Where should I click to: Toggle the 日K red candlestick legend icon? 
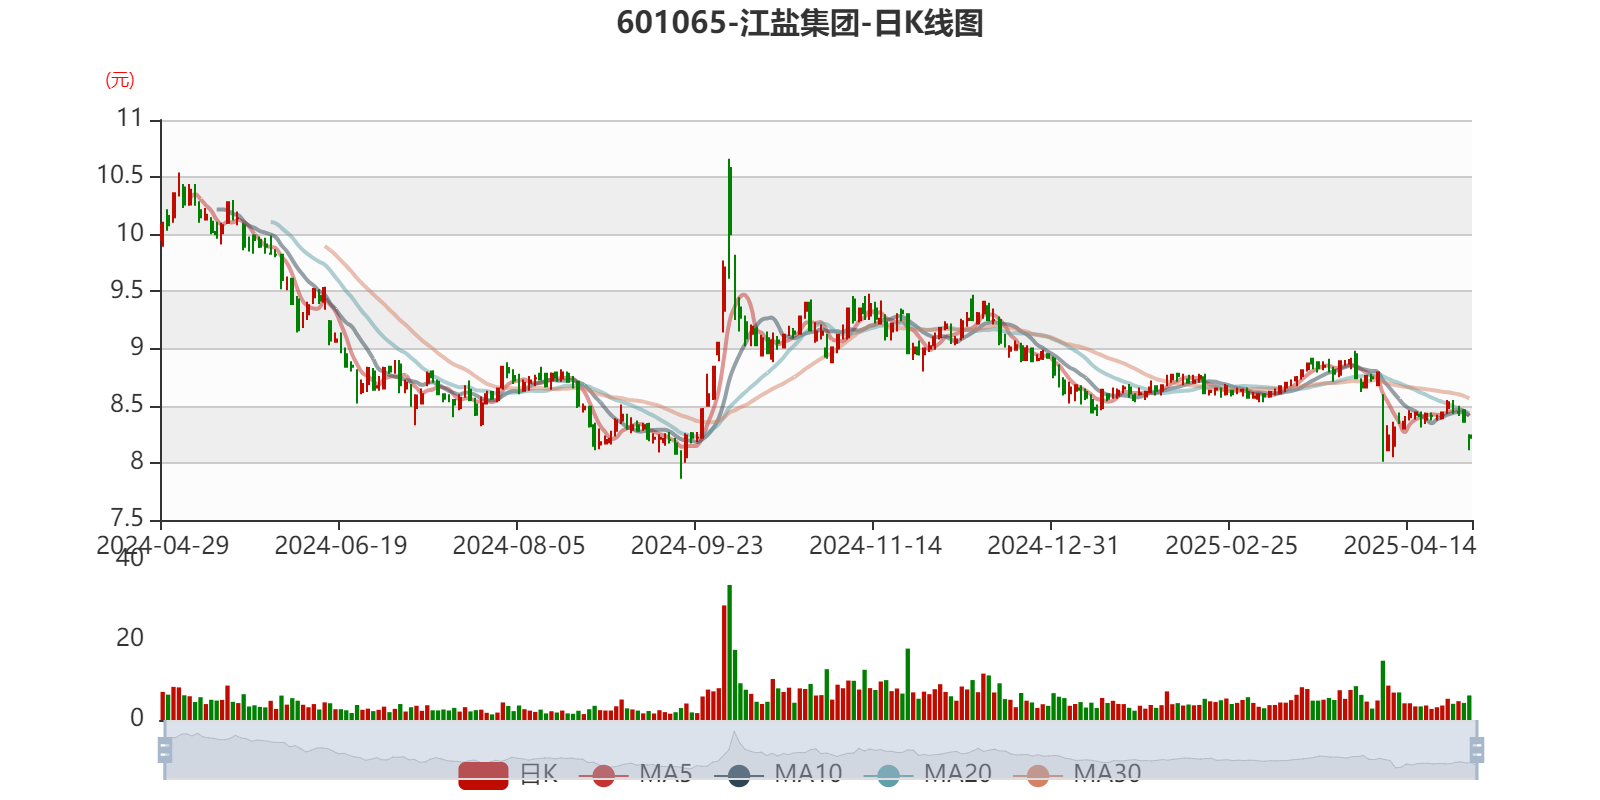(483, 775)
